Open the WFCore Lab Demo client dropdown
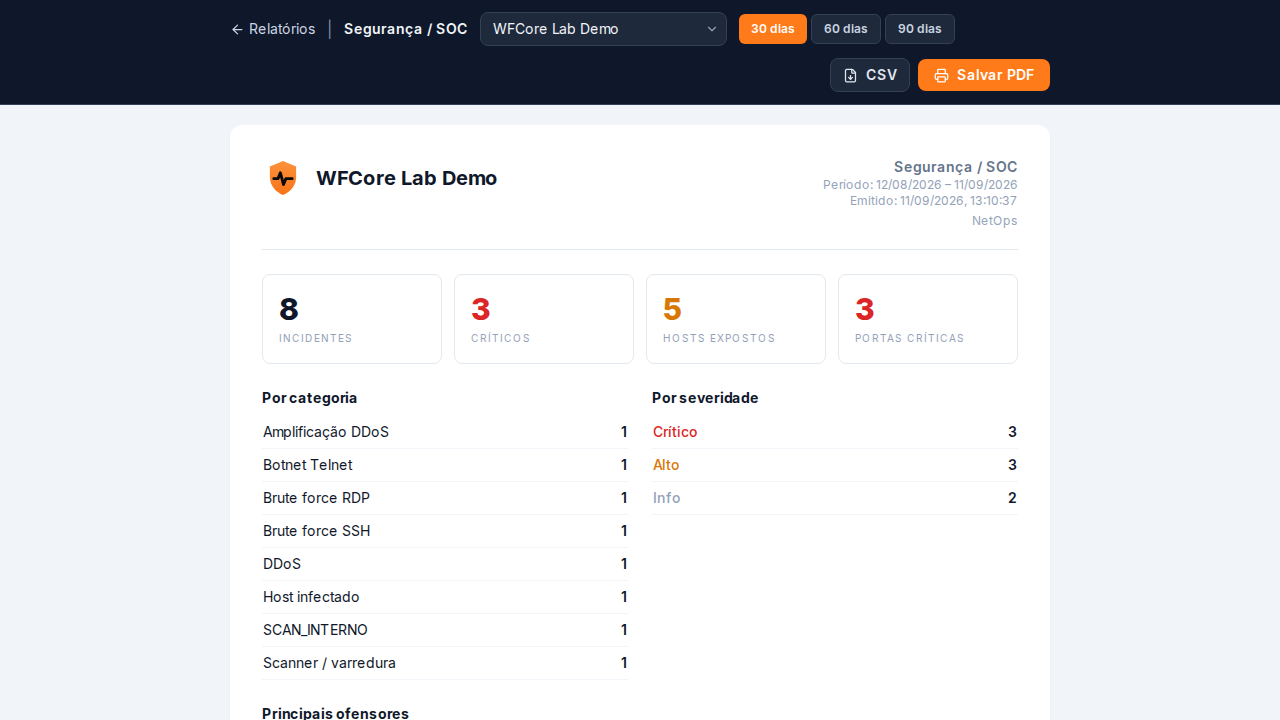The image size is (1280, 720). pos(603,29)
